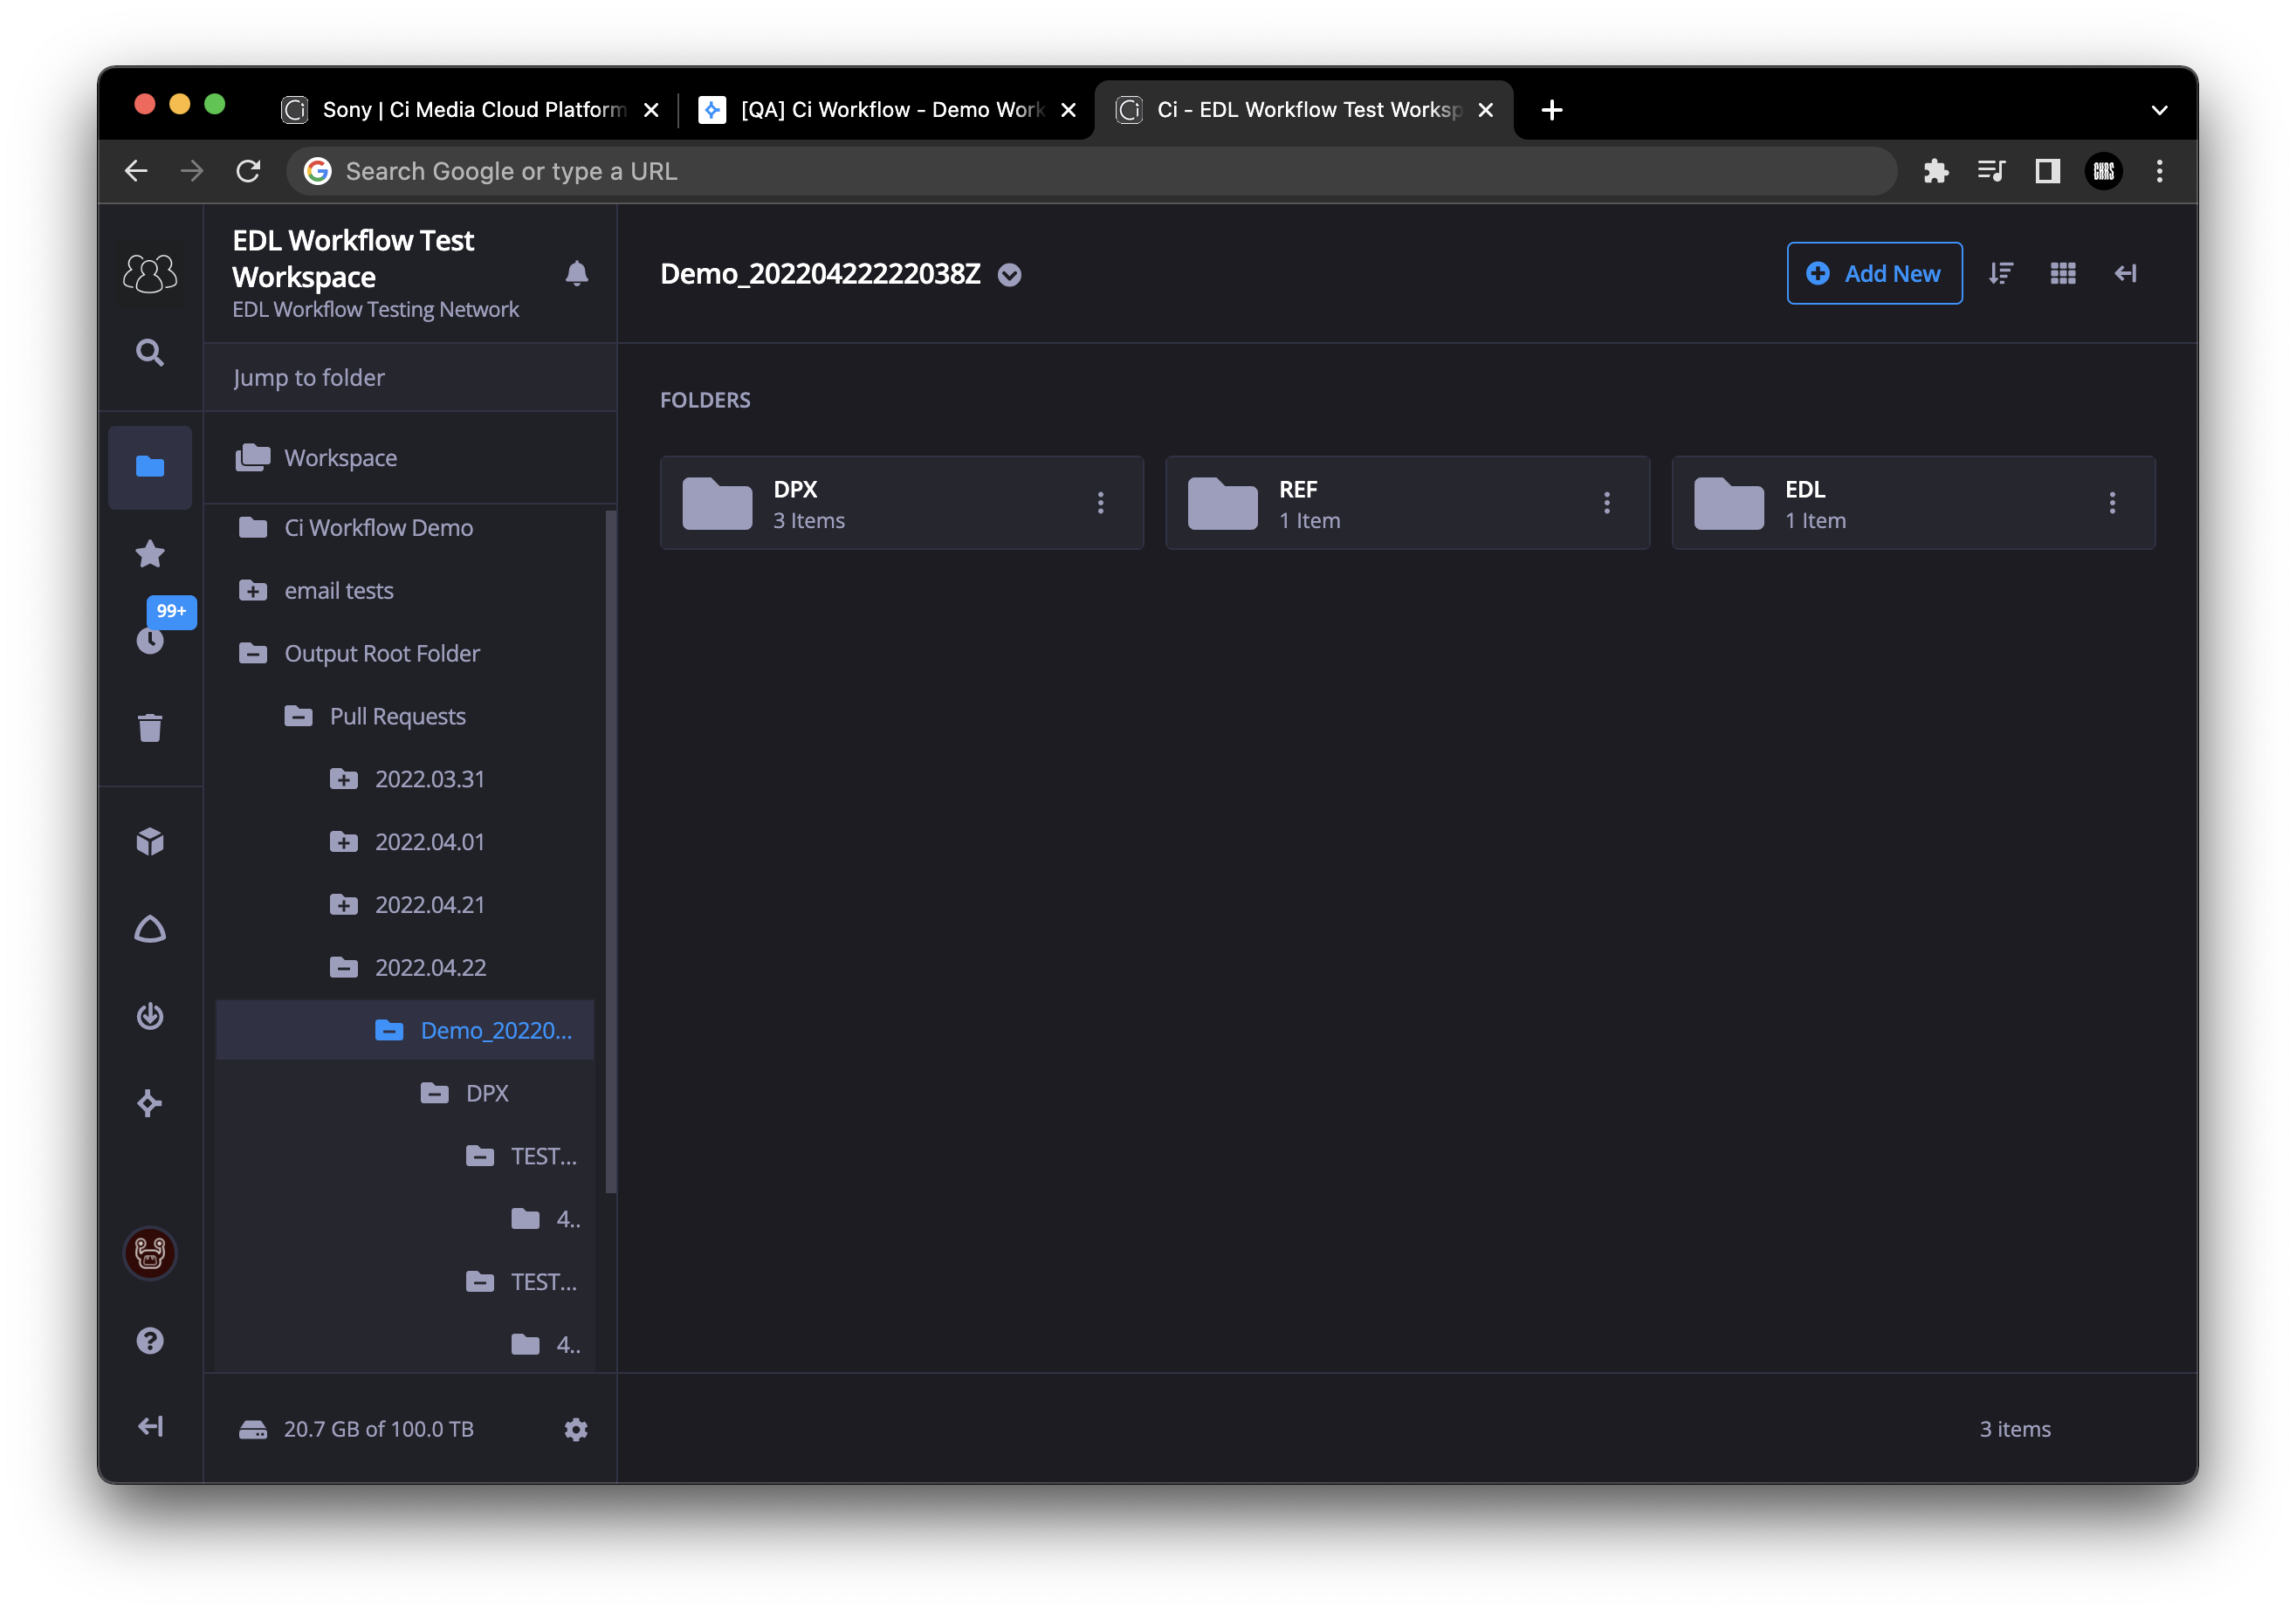This screenshot has width=2296, height=1613.
Task: Toggle Chrome side panel icon
Action: point(2047,171)
